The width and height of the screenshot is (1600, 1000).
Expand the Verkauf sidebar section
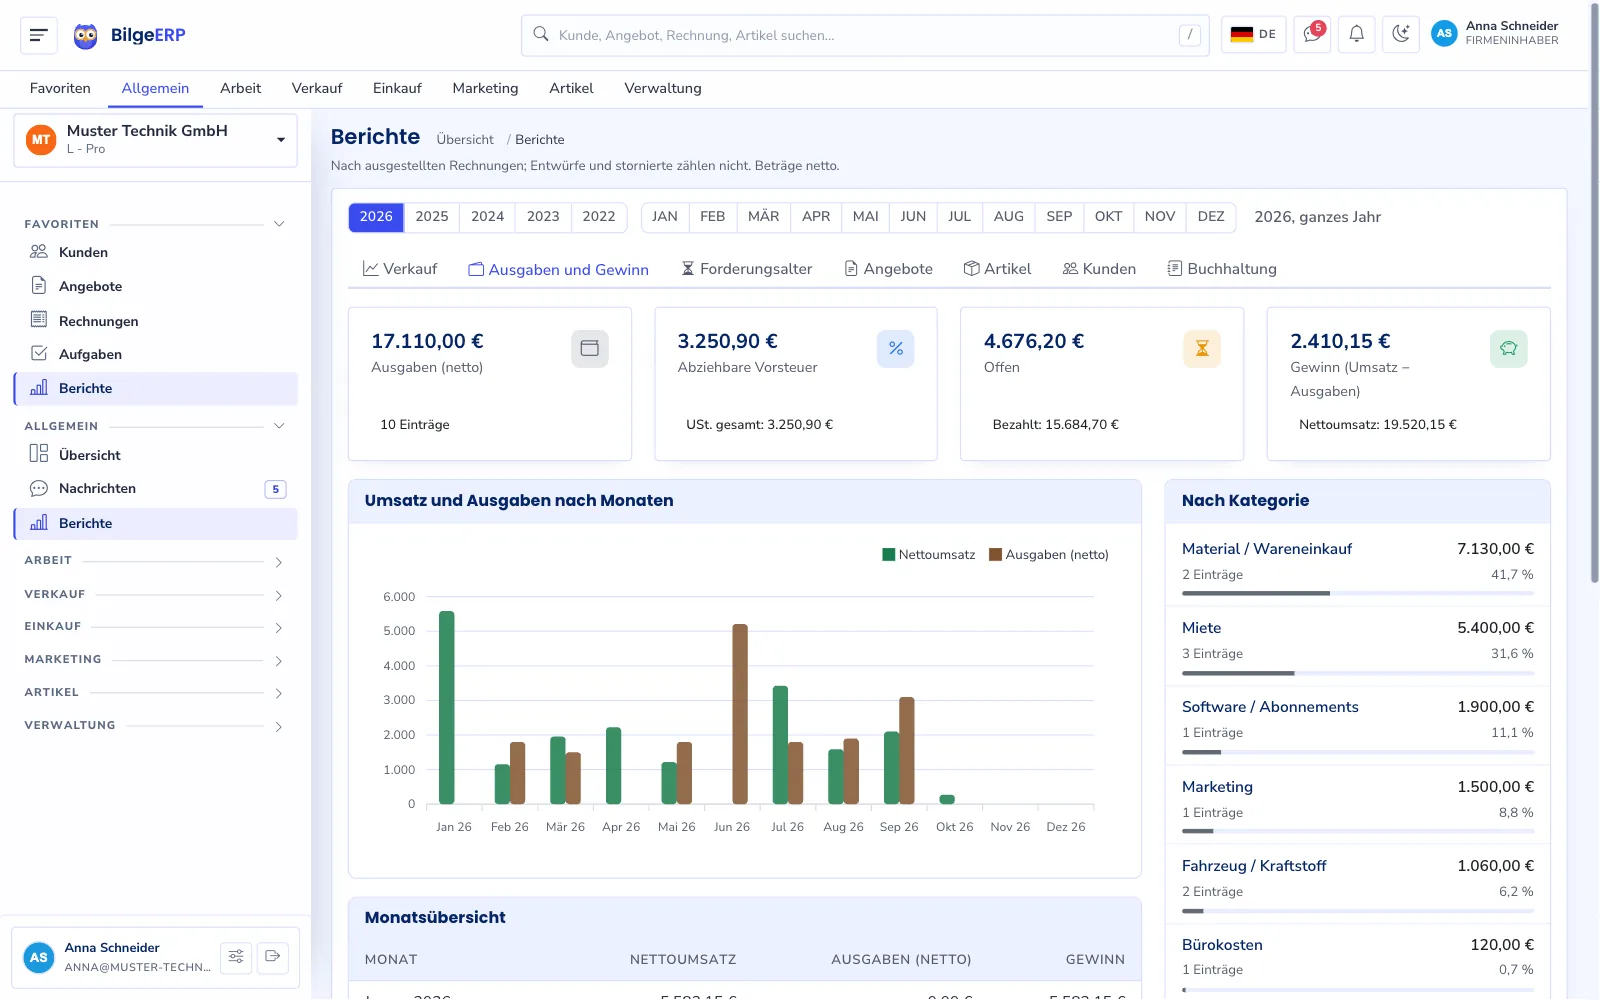tap(155, 595)
